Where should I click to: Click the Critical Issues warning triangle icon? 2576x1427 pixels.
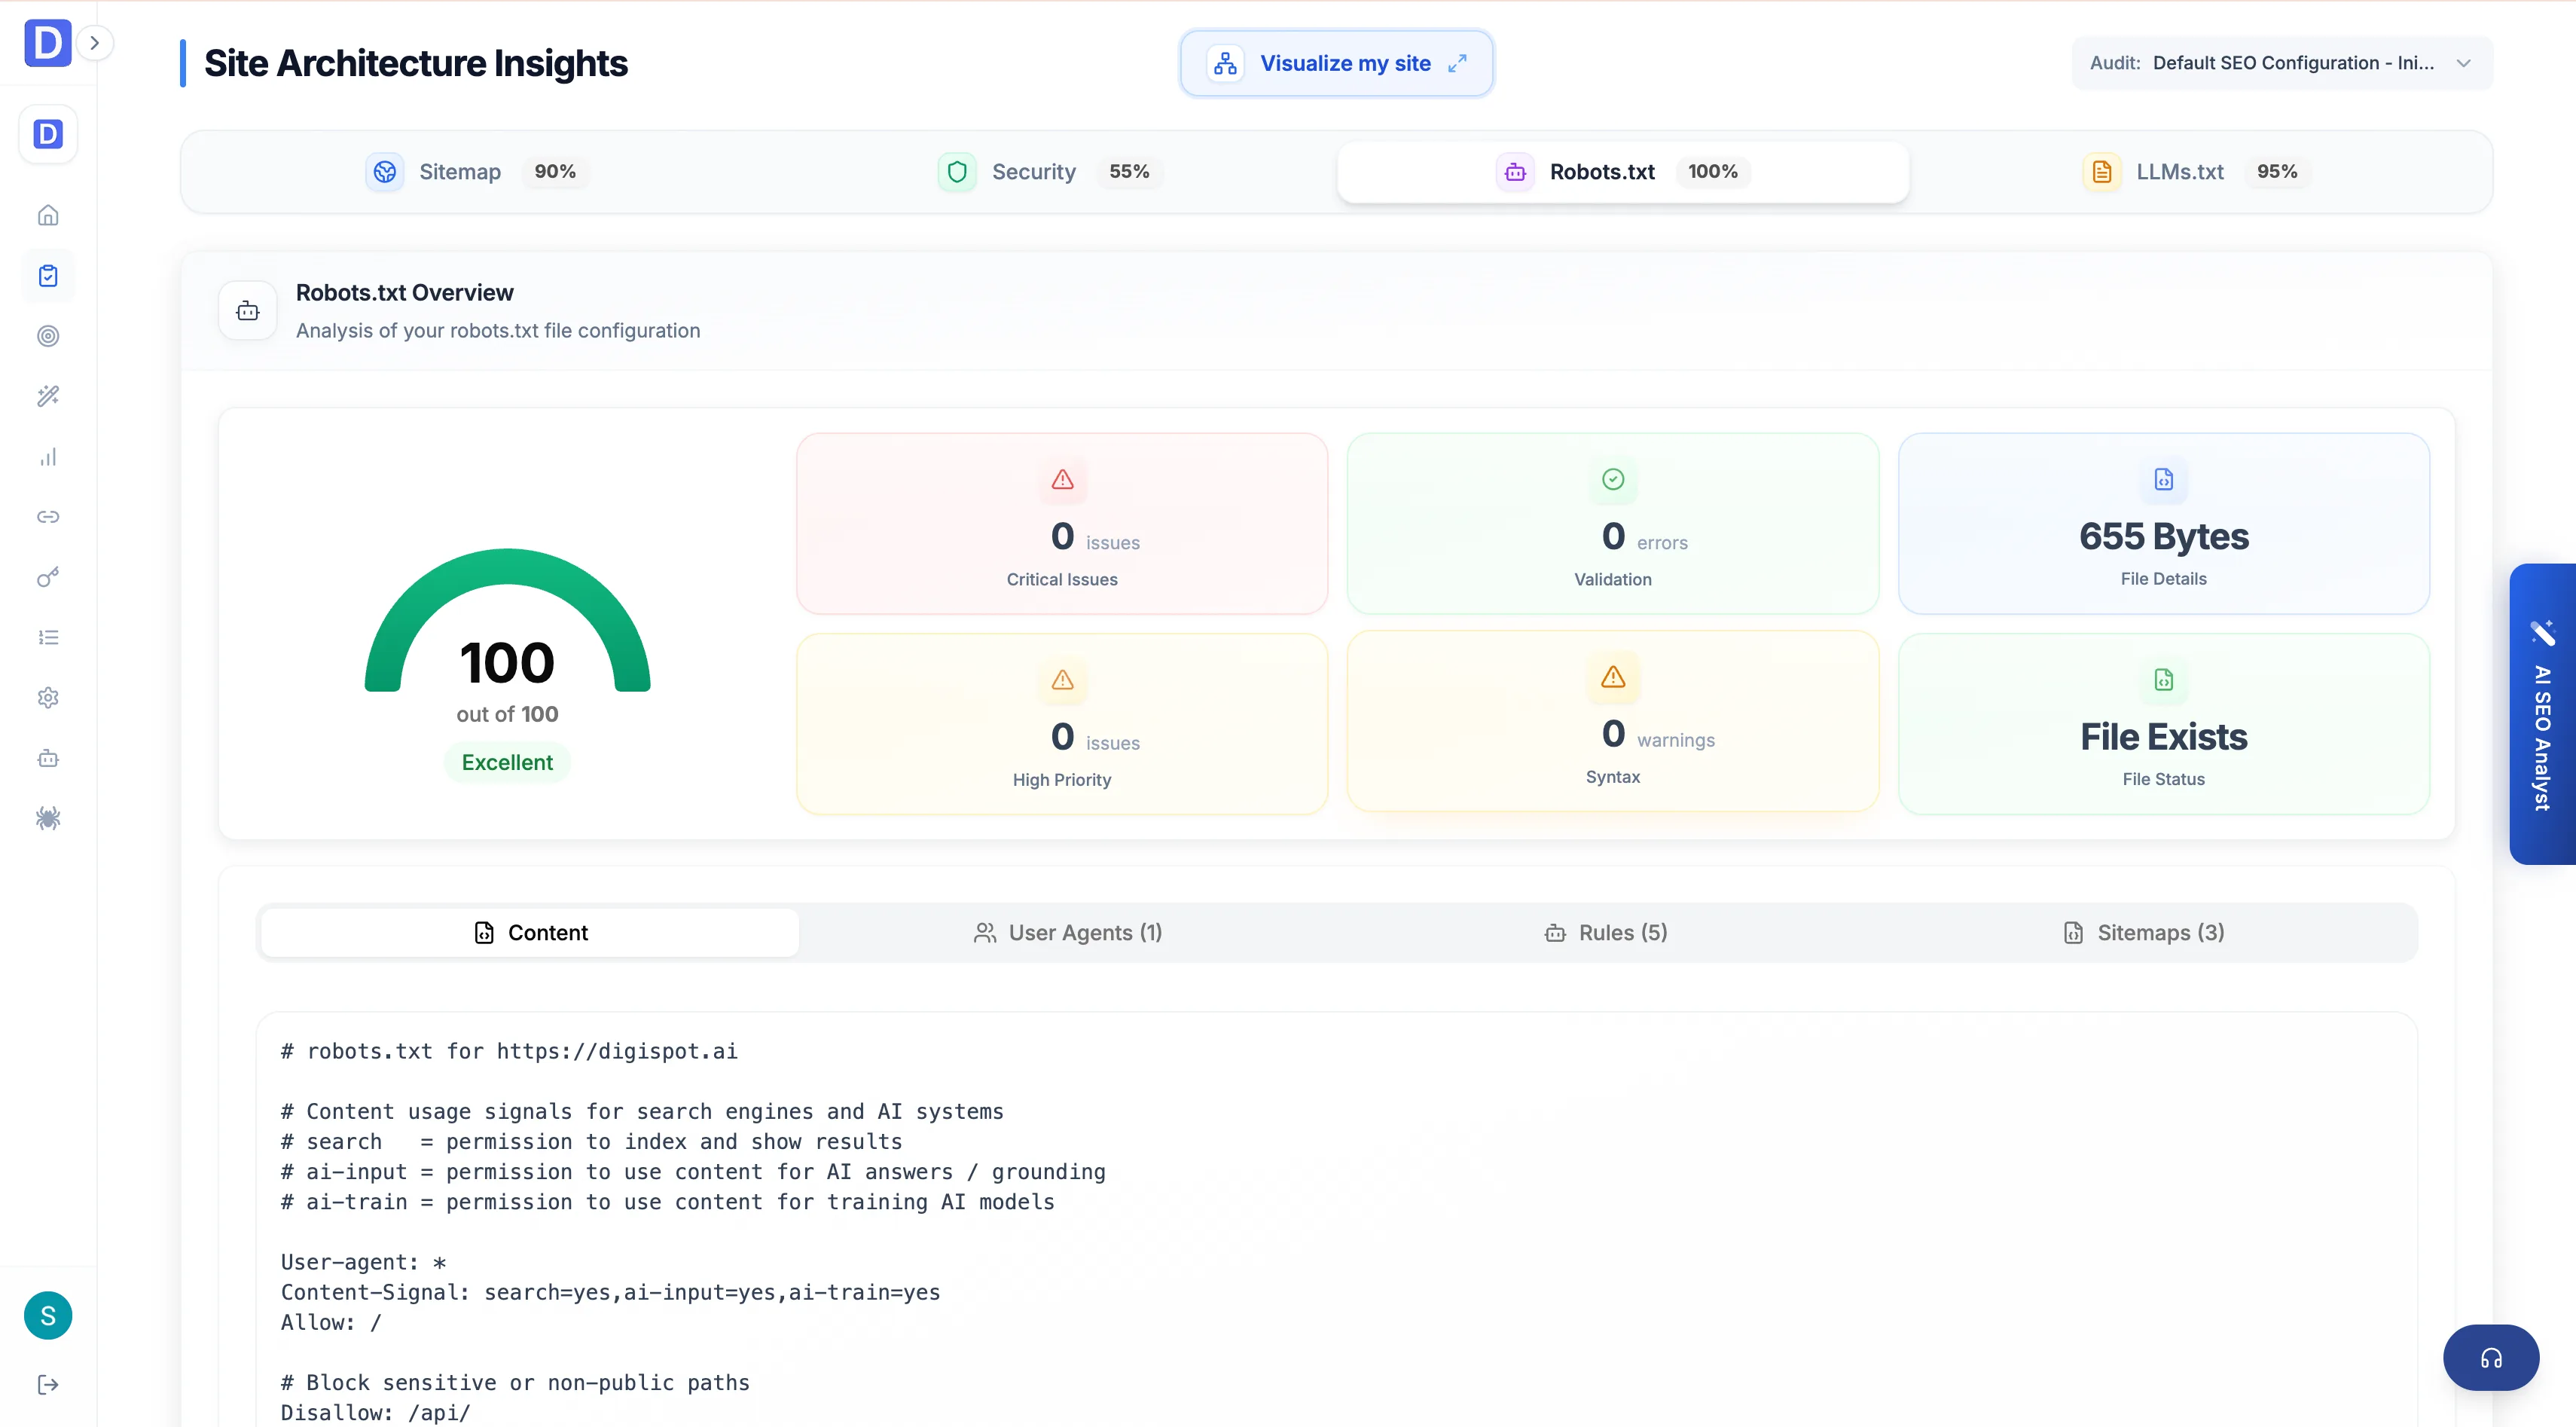point(1062,480)
